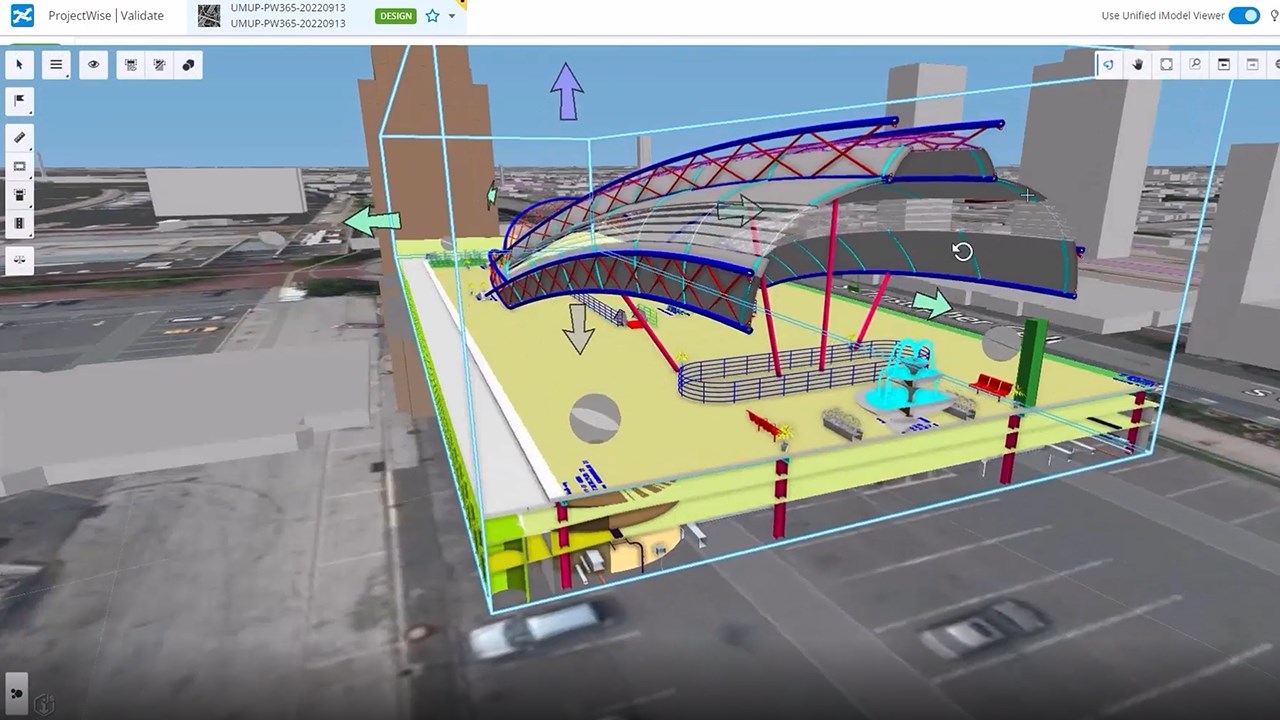
Task: Click the green right-pointing arrow near roof
Action: click(x=933, y=303)
